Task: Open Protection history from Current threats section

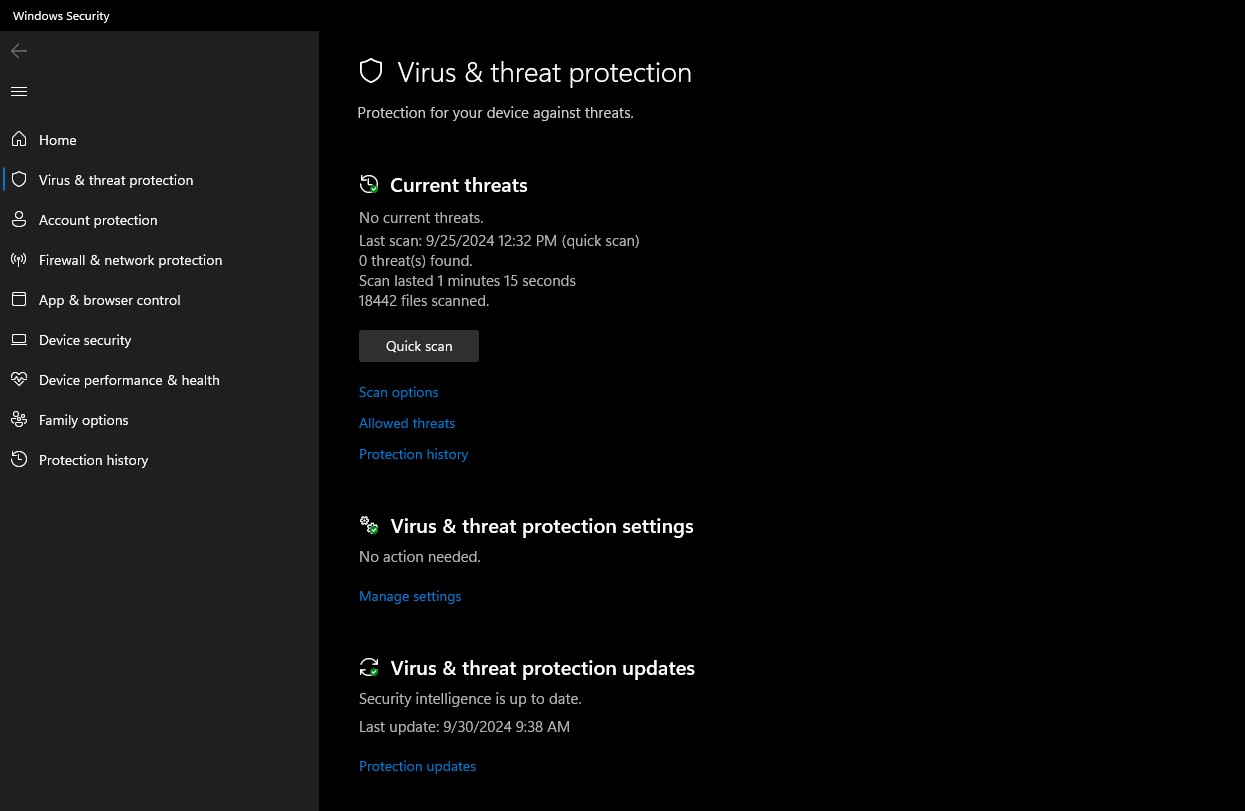Action: (413, 454)
